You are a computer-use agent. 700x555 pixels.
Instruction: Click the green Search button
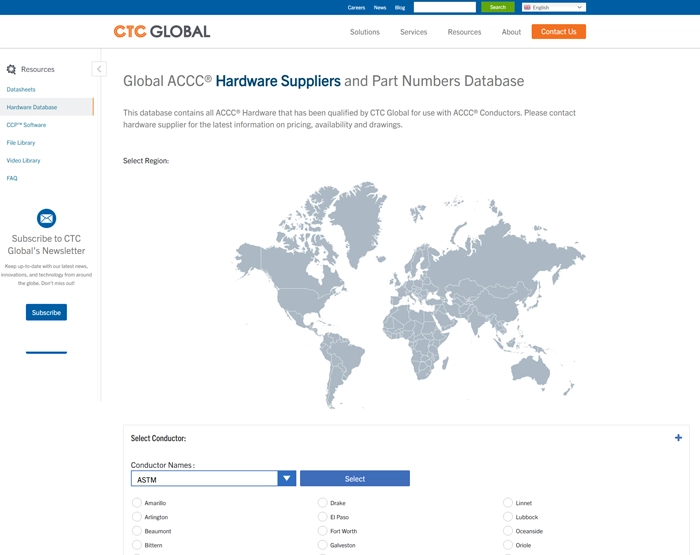pyautogui.click(x=497, y=7)
